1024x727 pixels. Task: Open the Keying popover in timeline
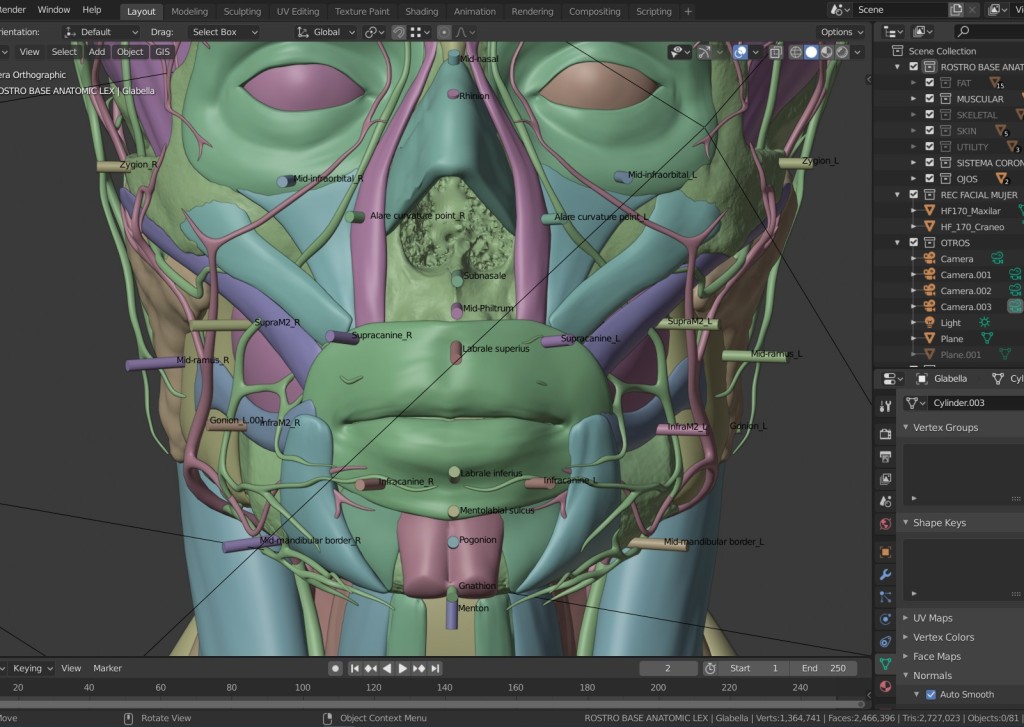pyautogui.click(x=31, y=668)
